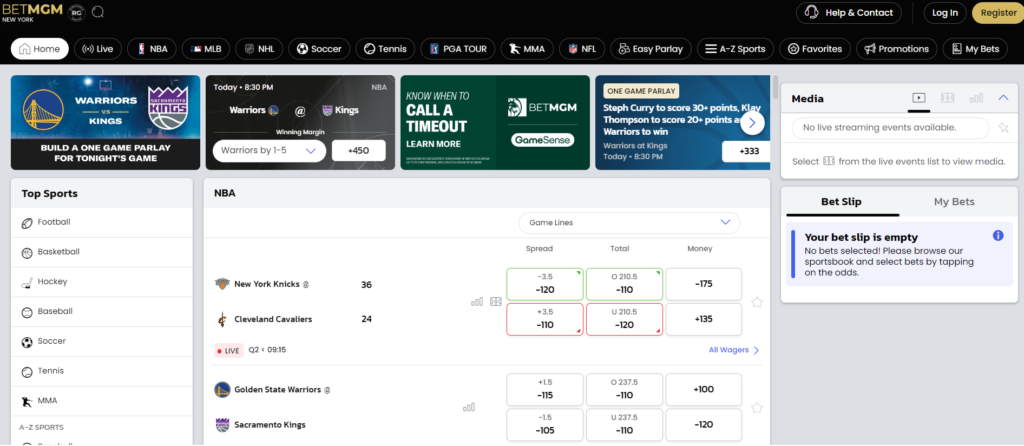This screenshot has width=1024, height=446.
Task: Open A-Z Sports menu
Action: click(735, 49)
